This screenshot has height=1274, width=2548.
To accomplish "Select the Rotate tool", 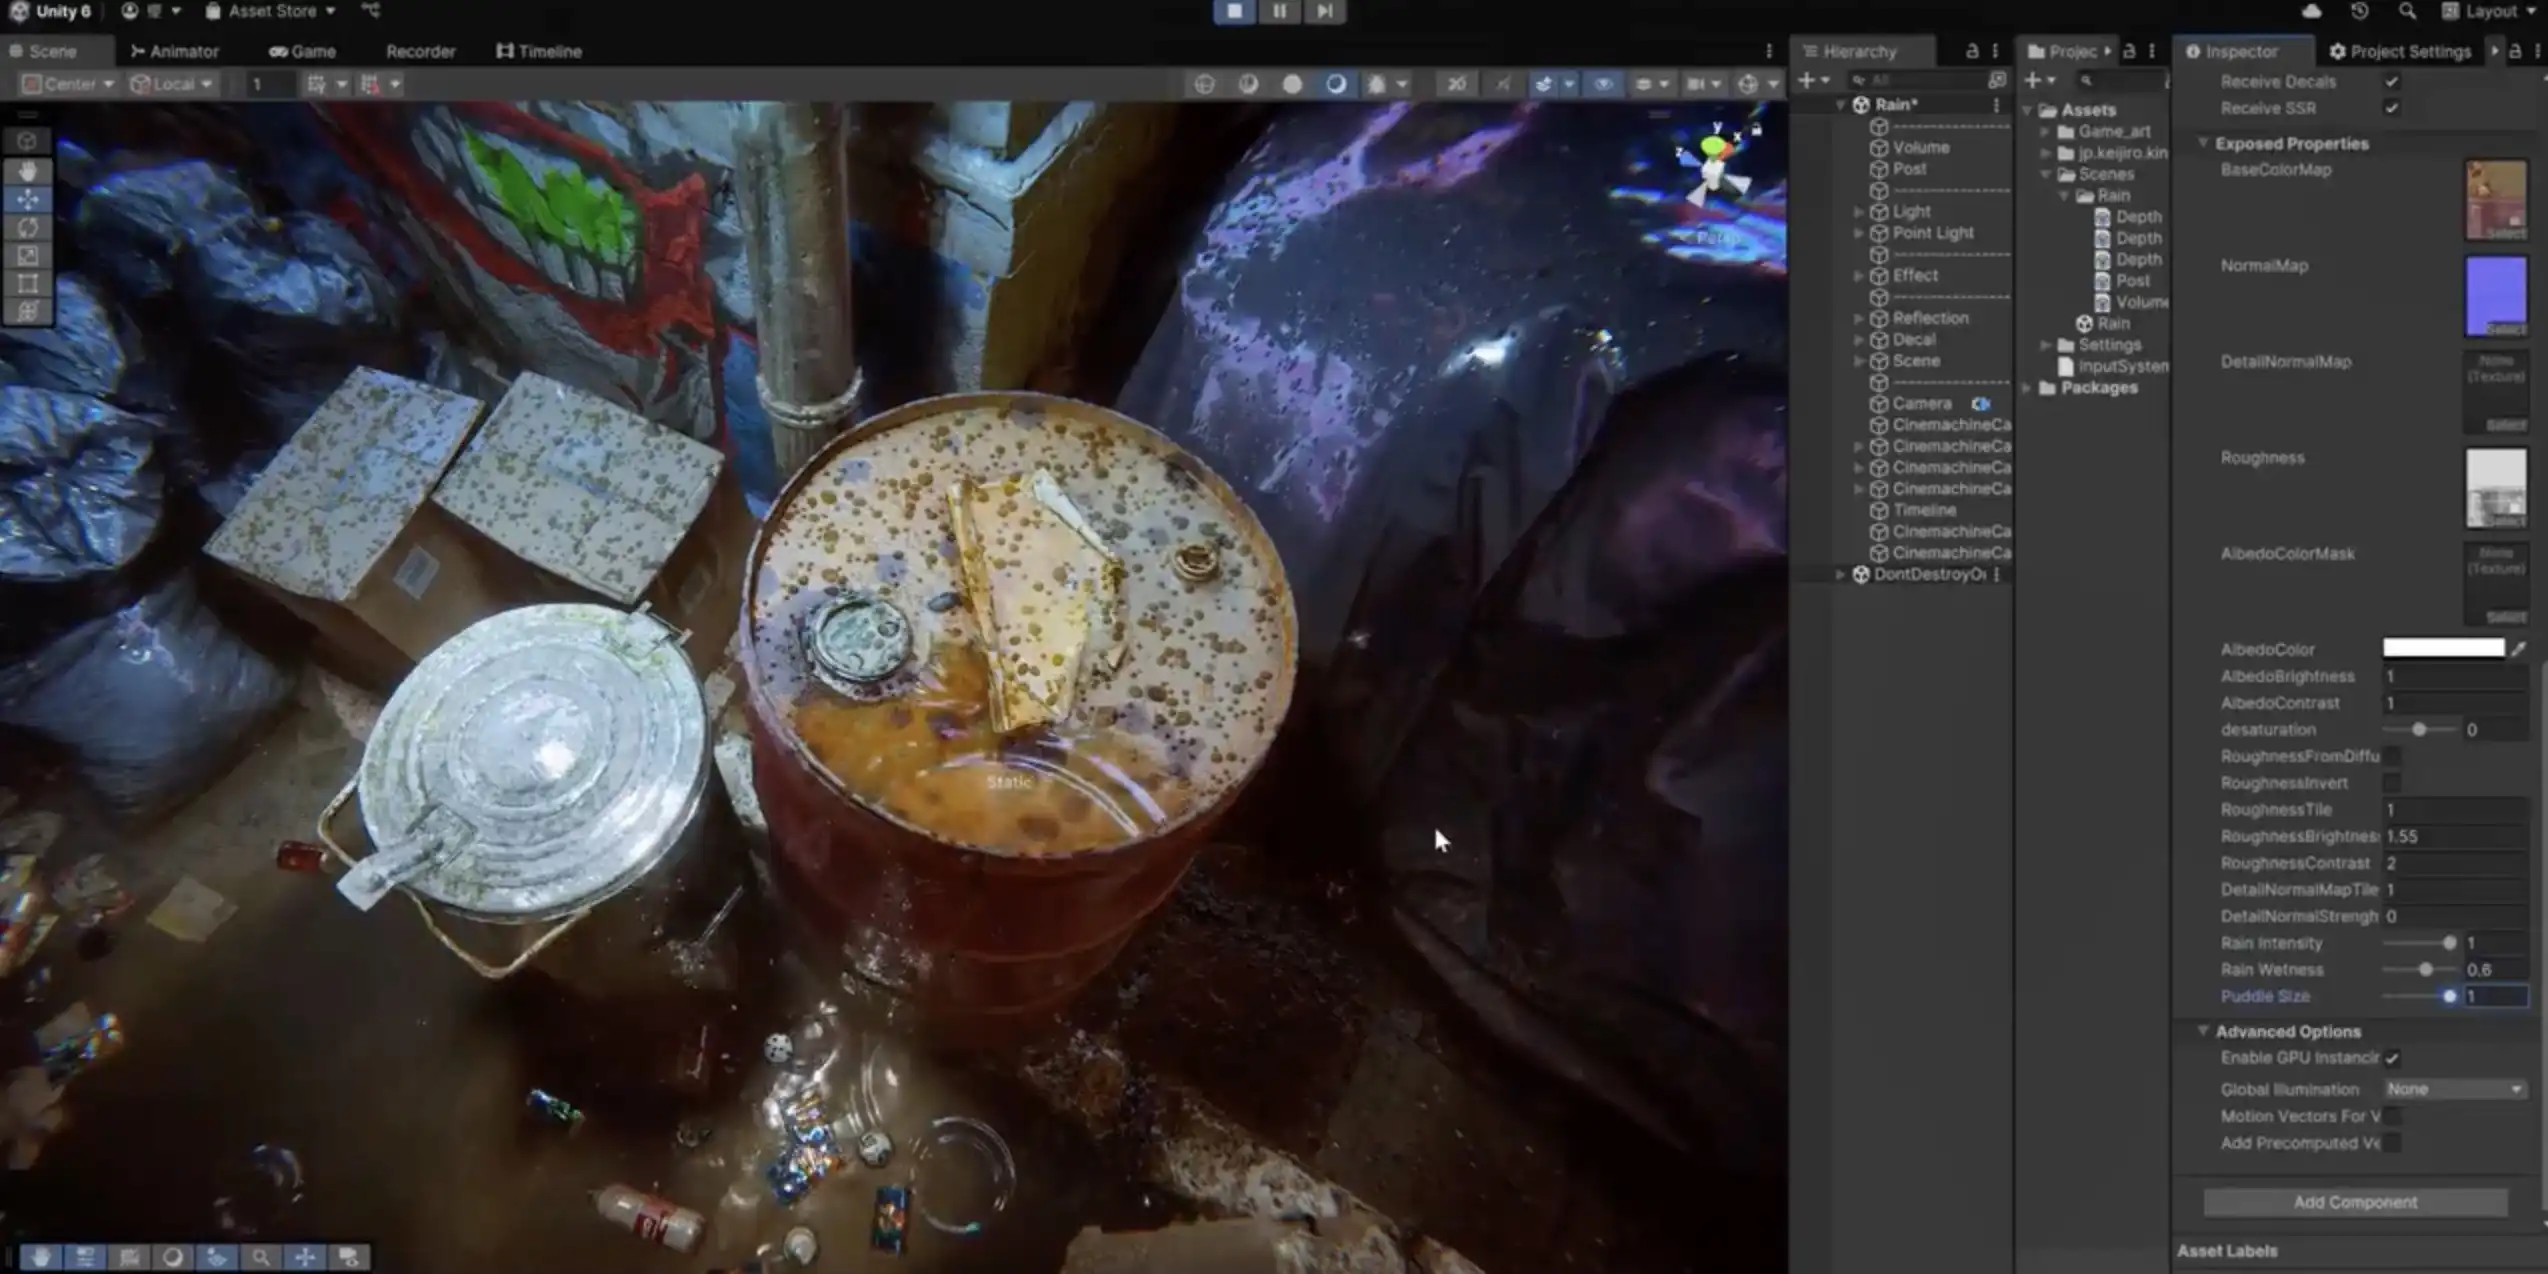I will pyautogui.click(x=28, y=227).
